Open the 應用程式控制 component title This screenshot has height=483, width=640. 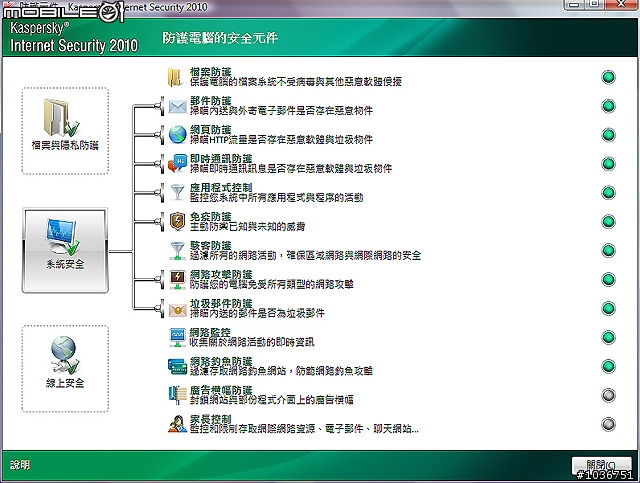click(221, 188)
